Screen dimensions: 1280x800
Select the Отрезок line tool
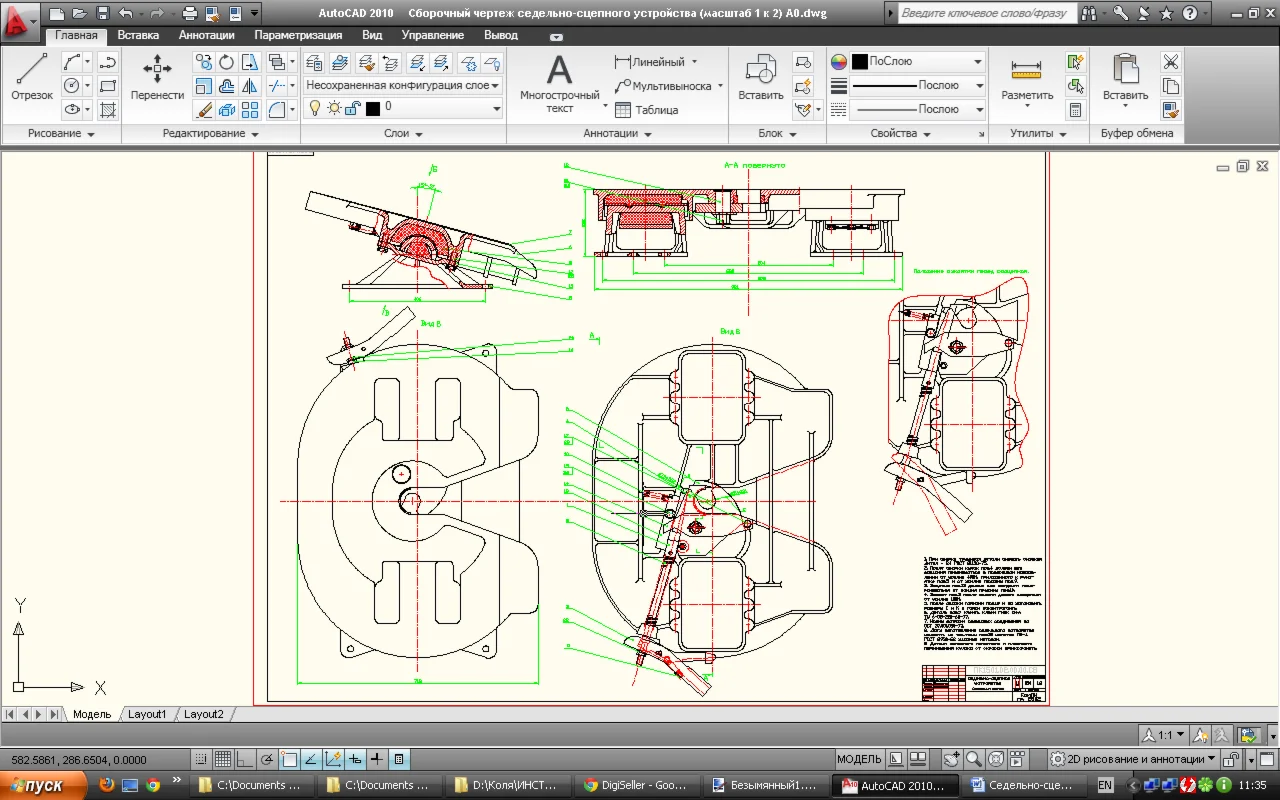32,77
